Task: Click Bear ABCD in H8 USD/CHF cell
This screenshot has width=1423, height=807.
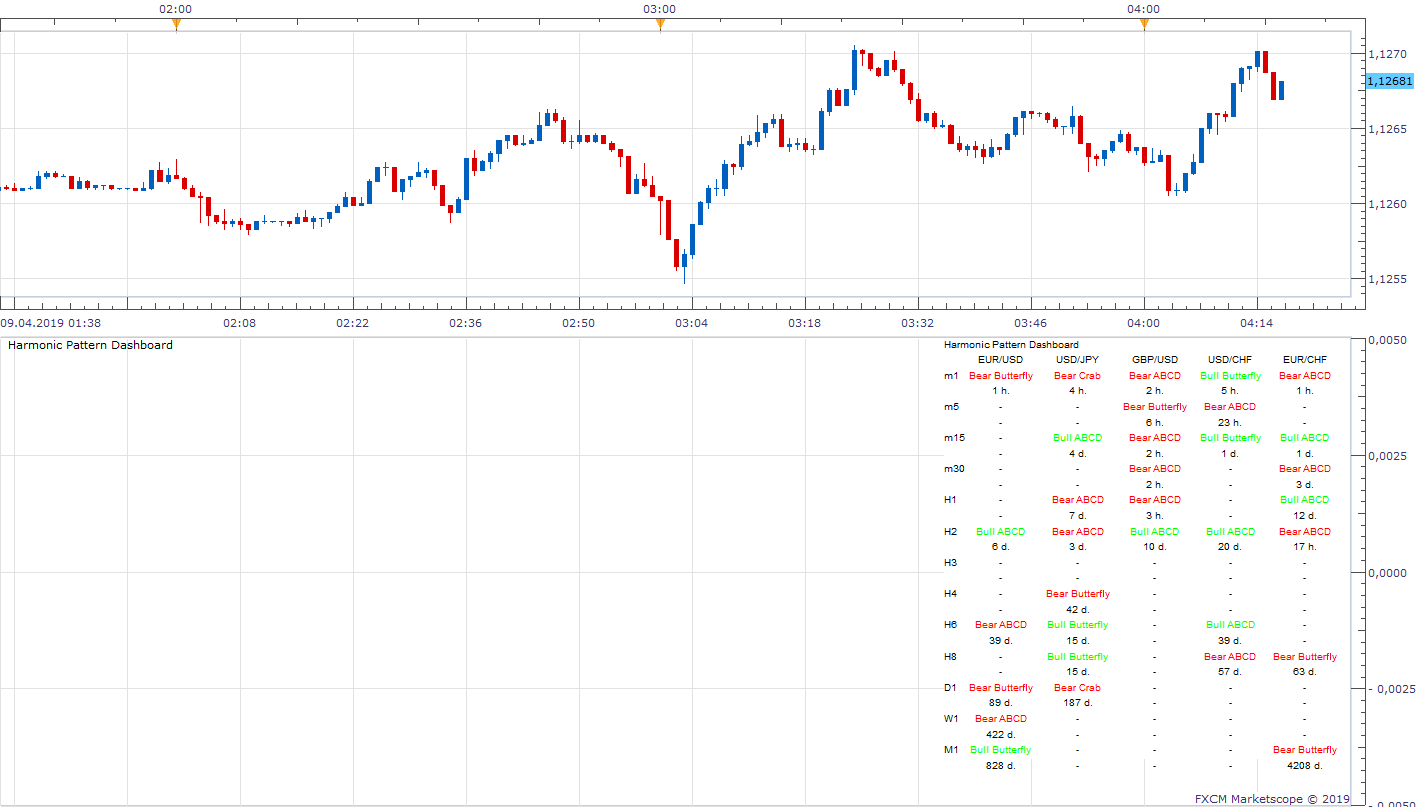Action: tap(1230, 657)
